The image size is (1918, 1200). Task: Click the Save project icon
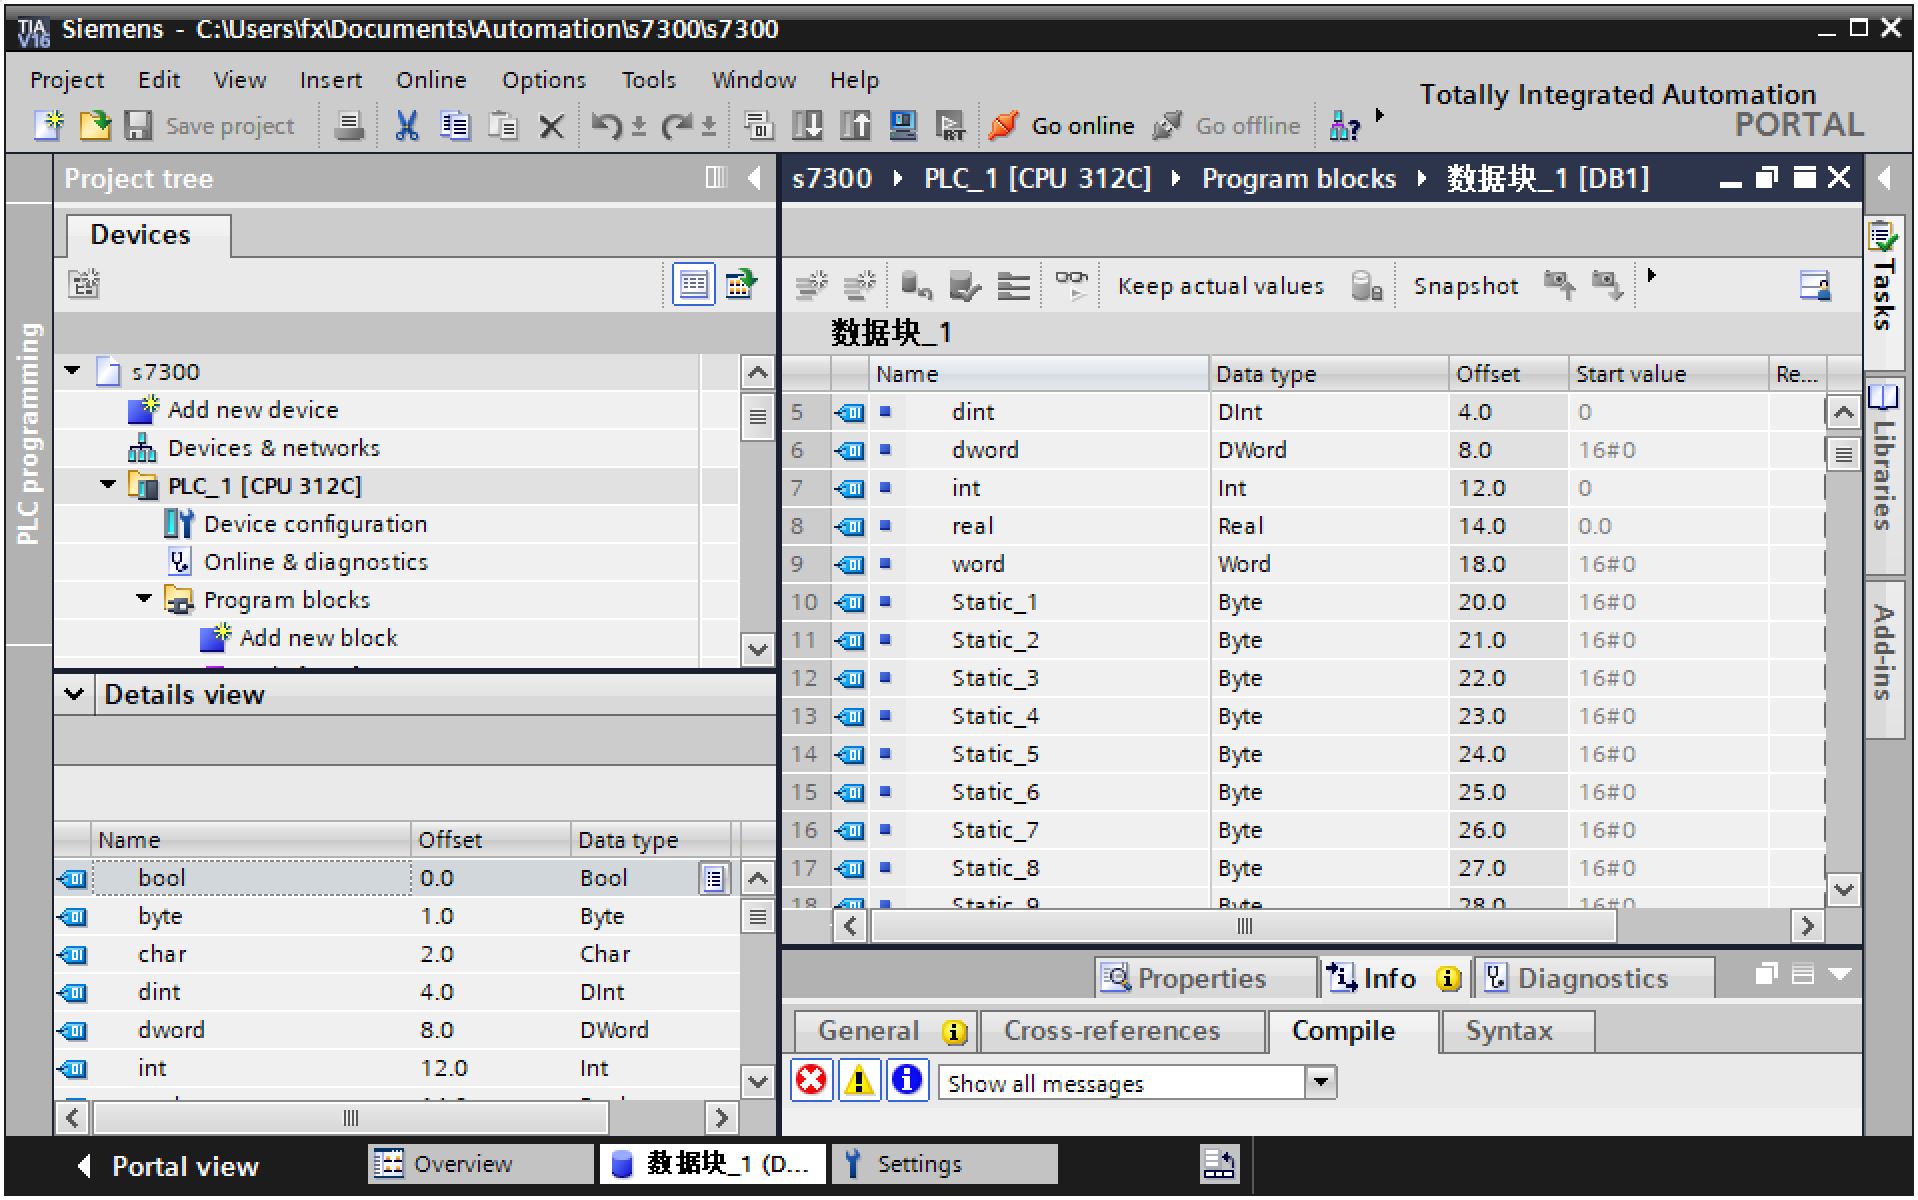point(138,126)
